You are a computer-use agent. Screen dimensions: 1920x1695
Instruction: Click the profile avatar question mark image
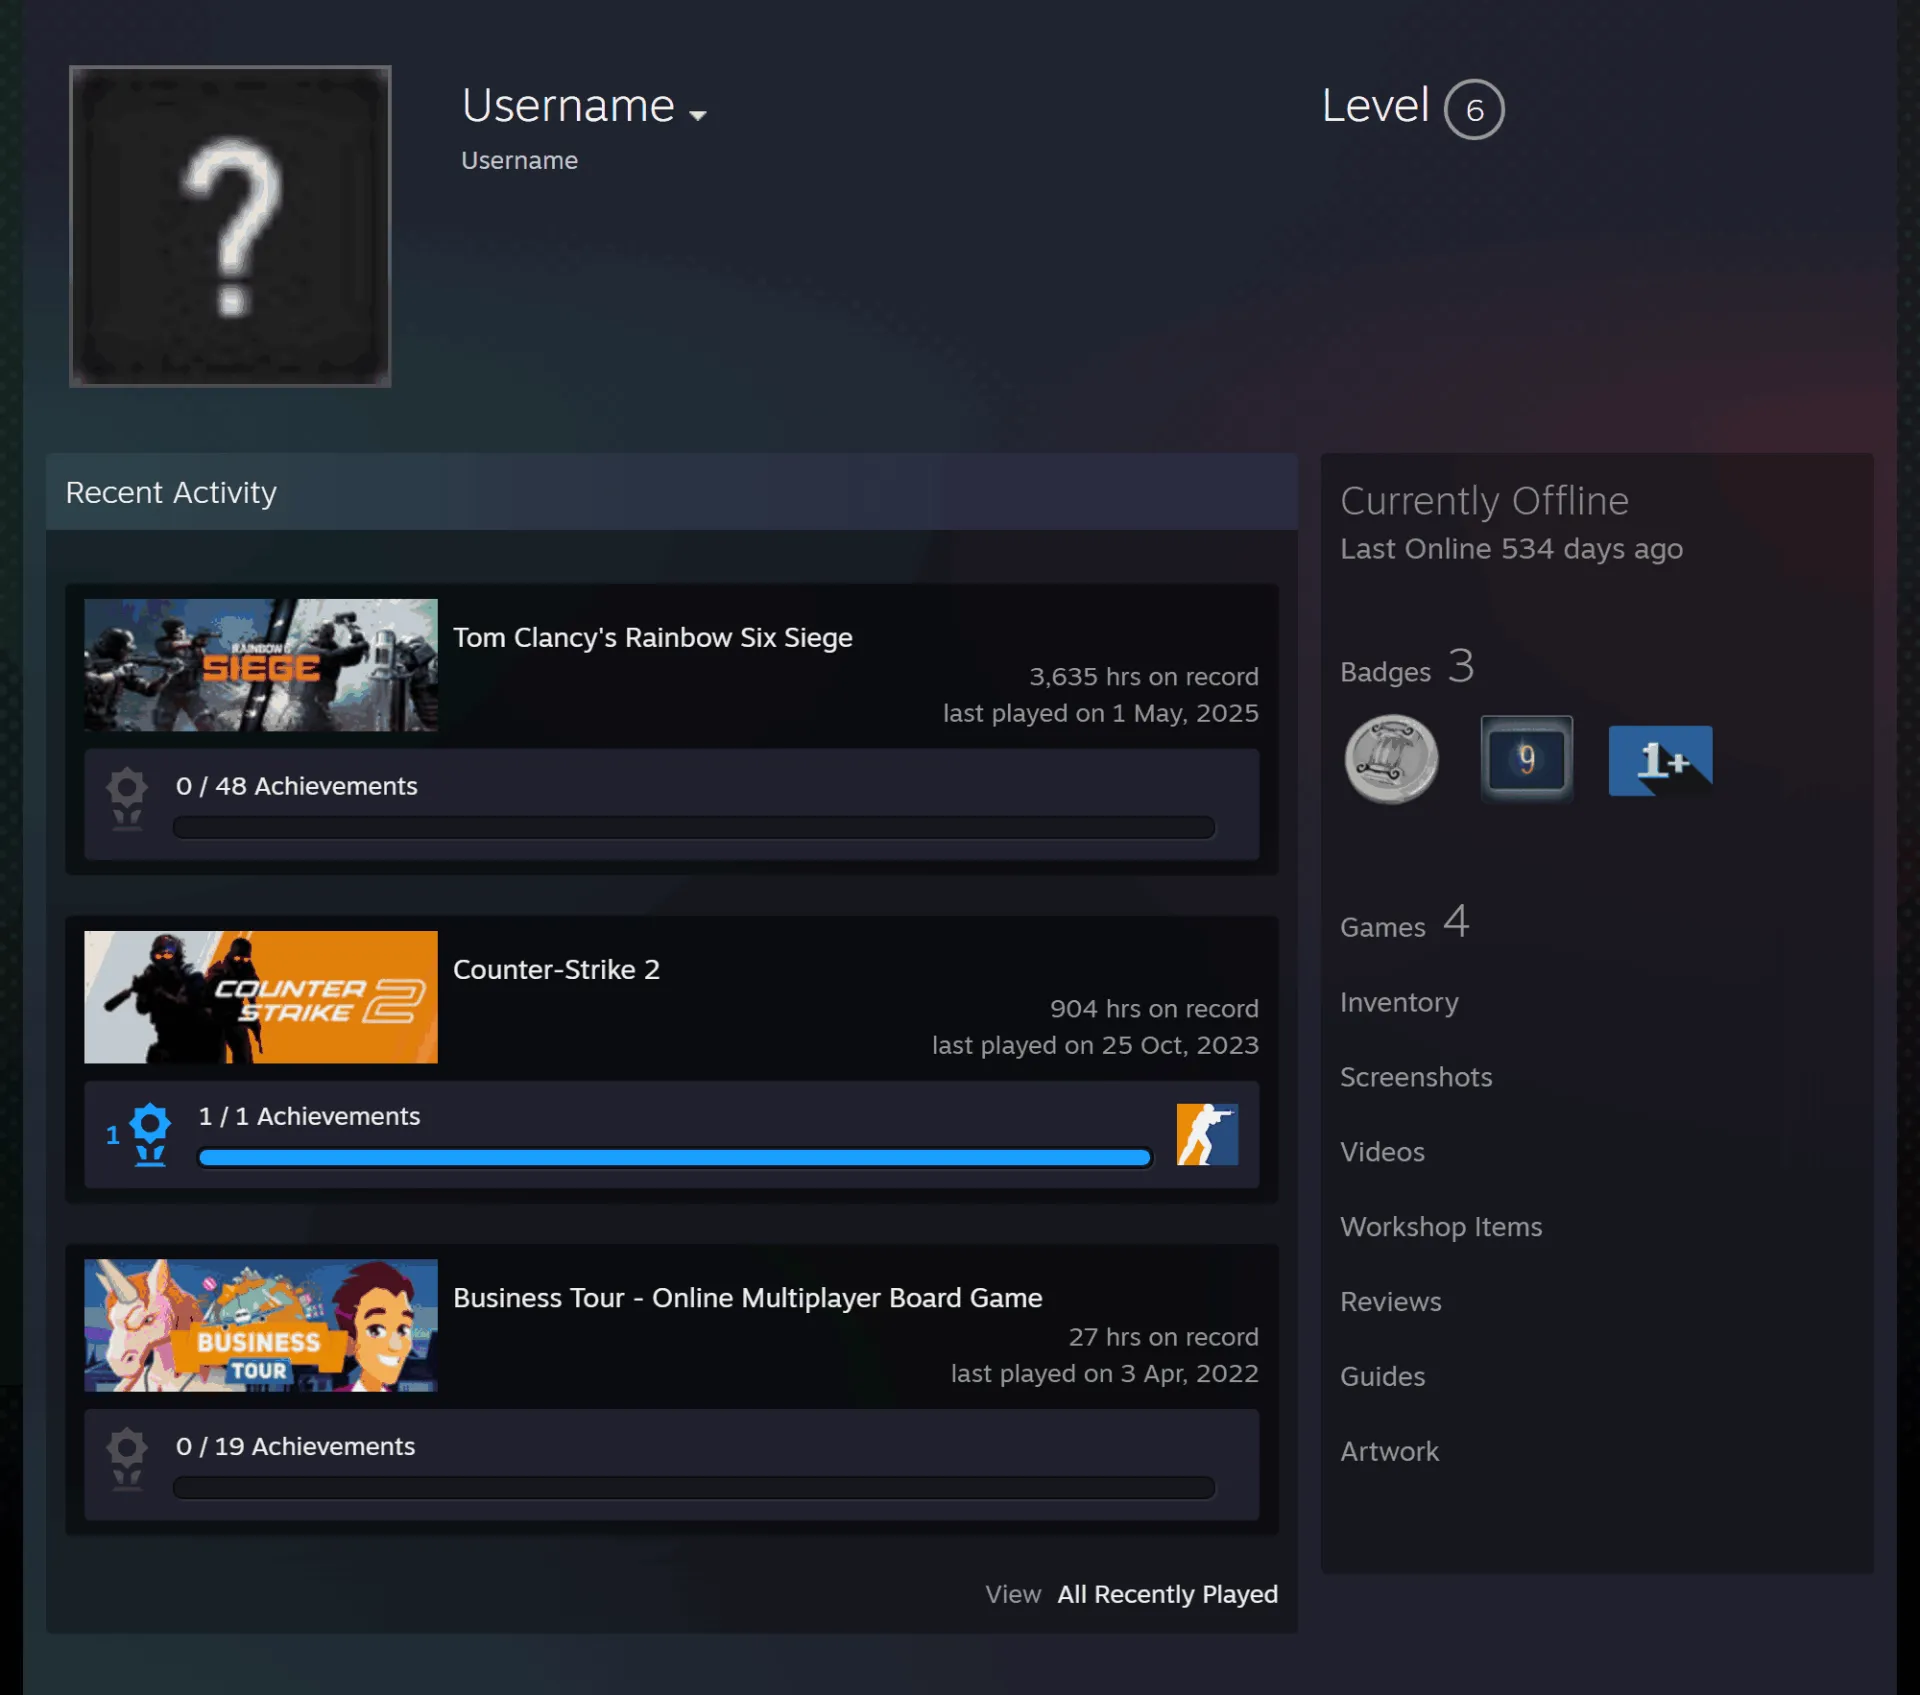(230, 226)
